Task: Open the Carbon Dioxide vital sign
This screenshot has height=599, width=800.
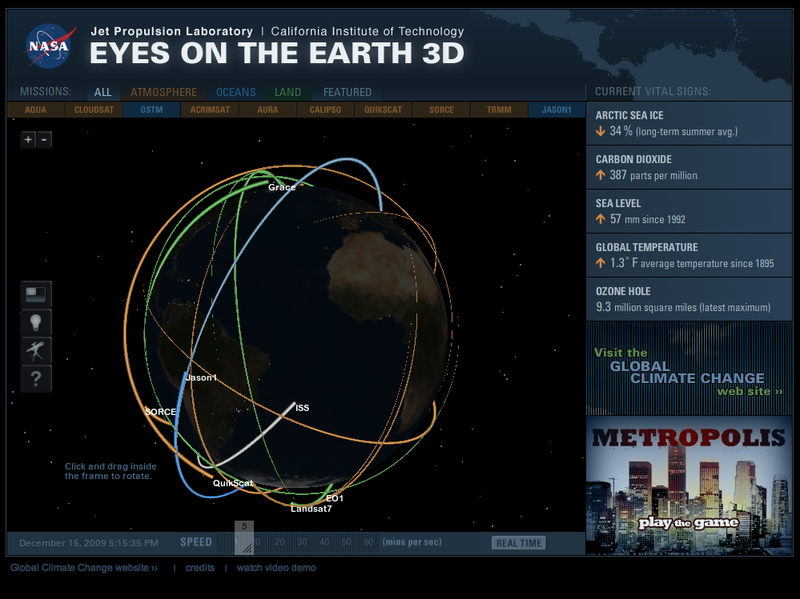Action: (689, 167)
